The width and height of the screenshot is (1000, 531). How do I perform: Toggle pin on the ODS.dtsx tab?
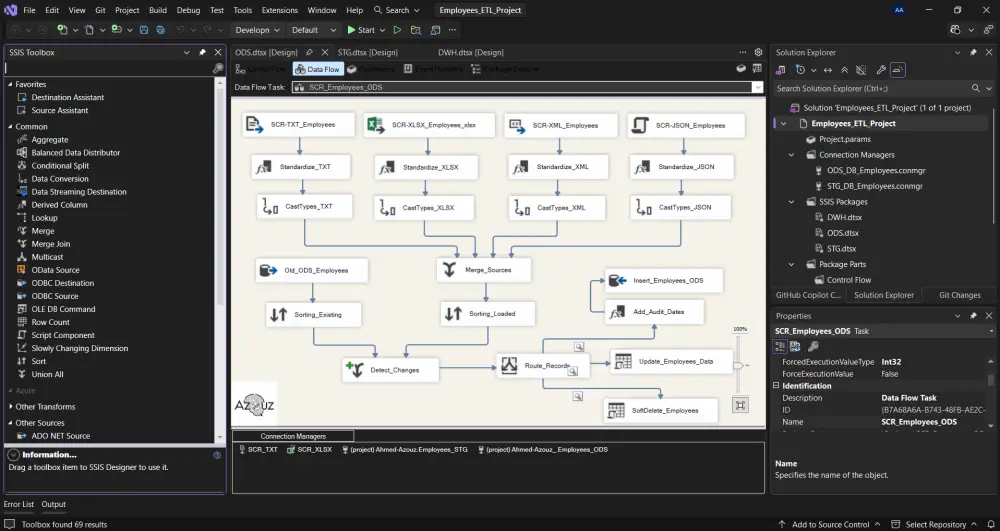pyautogui.click(x=309, y=52)
